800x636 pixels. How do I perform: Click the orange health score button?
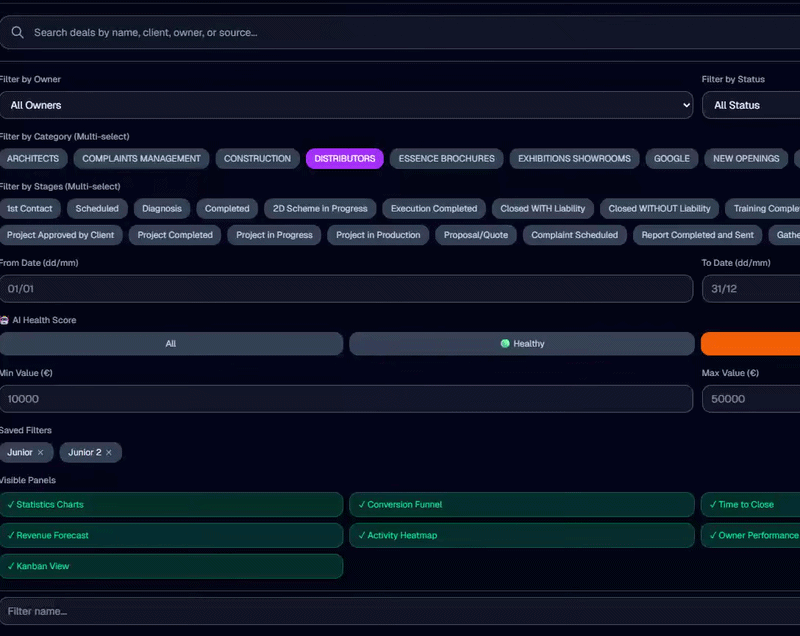pos(750,344)
